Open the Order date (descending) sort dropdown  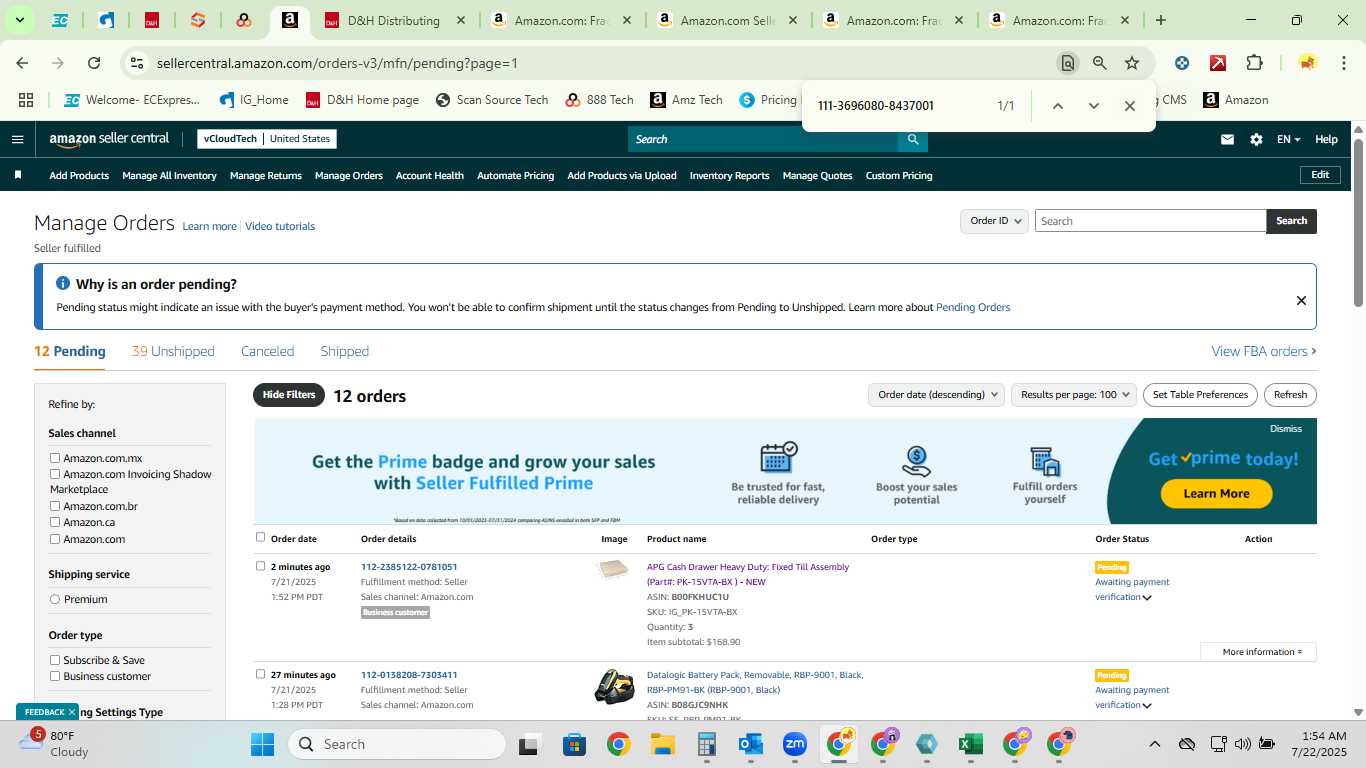tap(936, 395)
